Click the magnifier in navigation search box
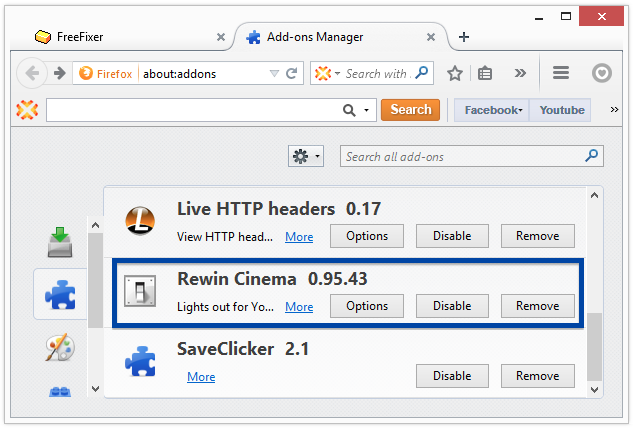633x428 pixels. tap(422, 73)
